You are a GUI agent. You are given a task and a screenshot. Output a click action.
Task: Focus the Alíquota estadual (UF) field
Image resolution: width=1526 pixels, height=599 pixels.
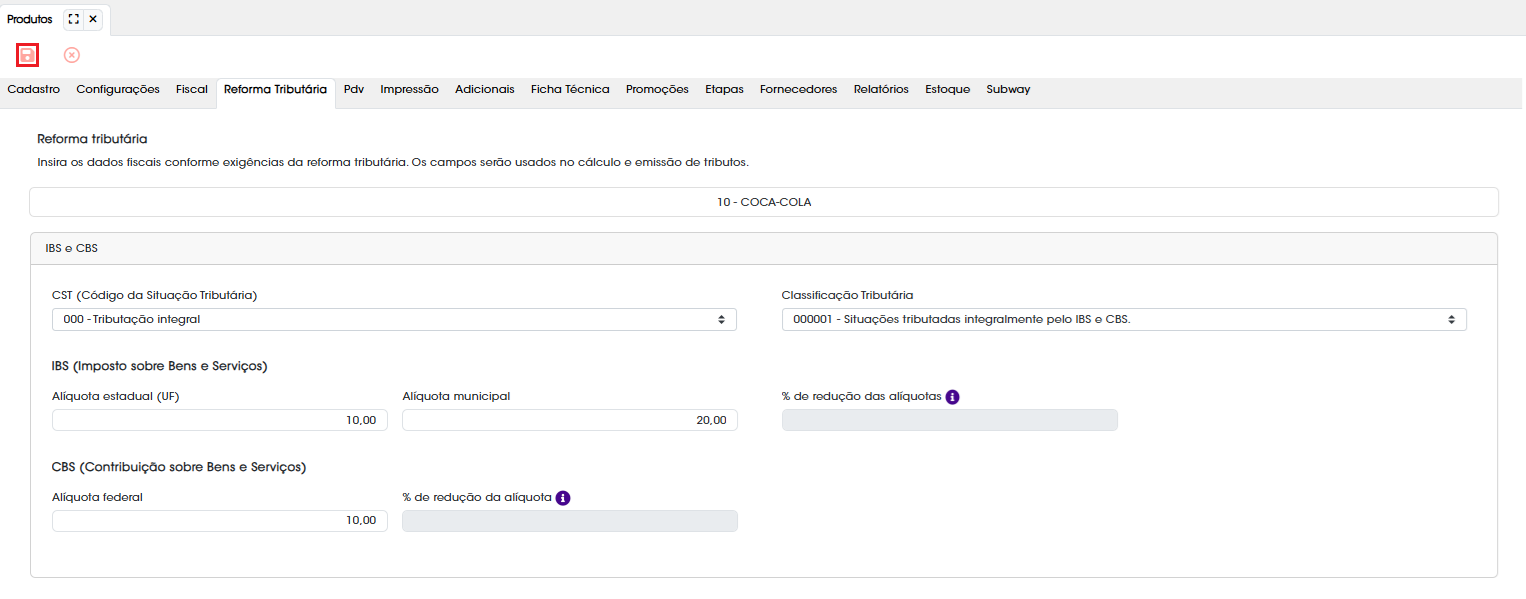220,420
